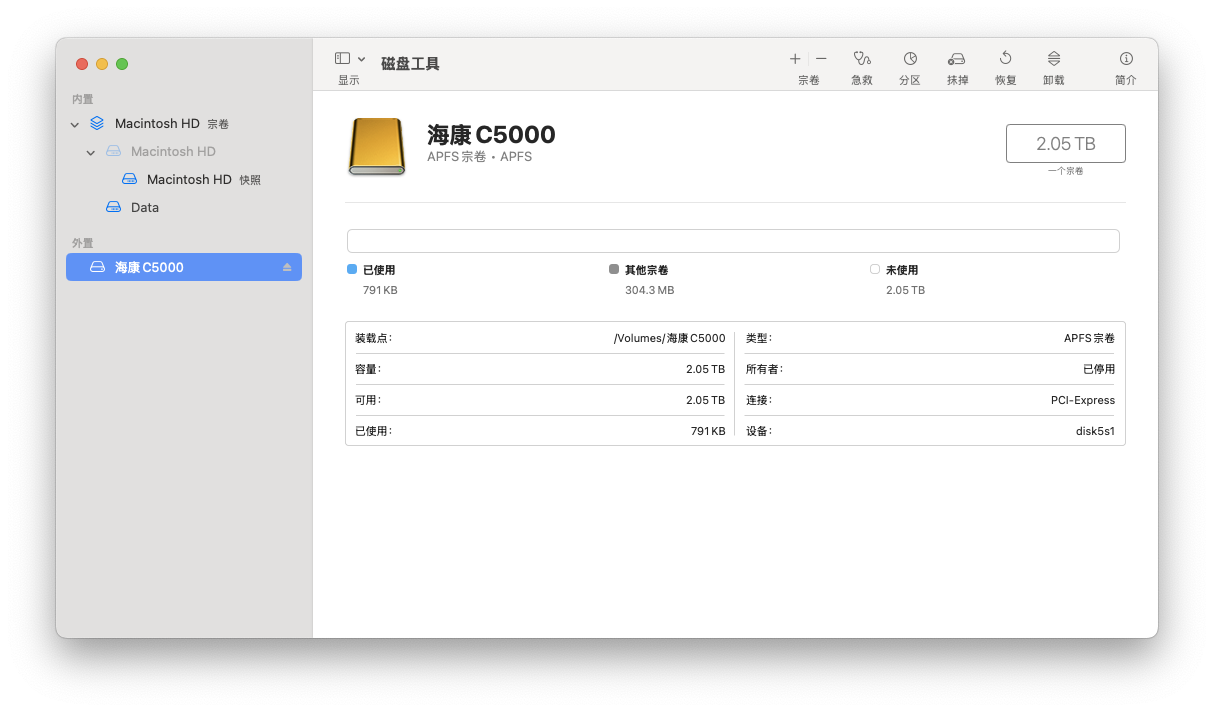Toggle the 其他宗卷 legend marker

click(613, 268)
